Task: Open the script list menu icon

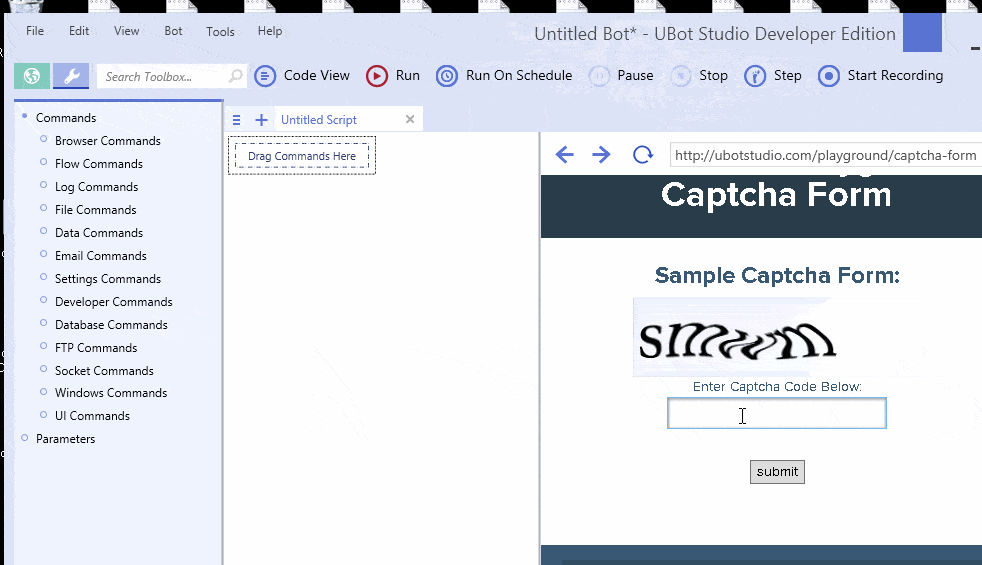Action: pos(237,120)
